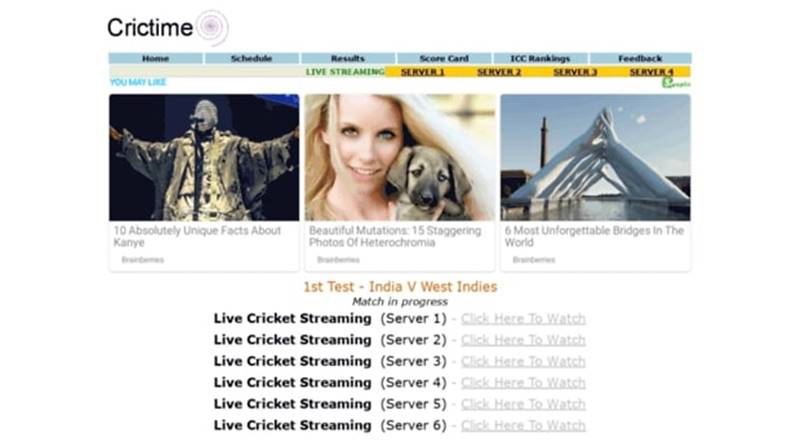Open the Results menu item
Screen dimensions: 800x445
coord(348,58)
